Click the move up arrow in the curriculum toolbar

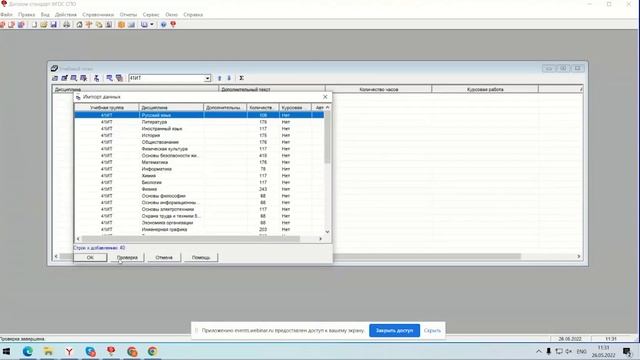pyautogui.click(x=219, y=78)
